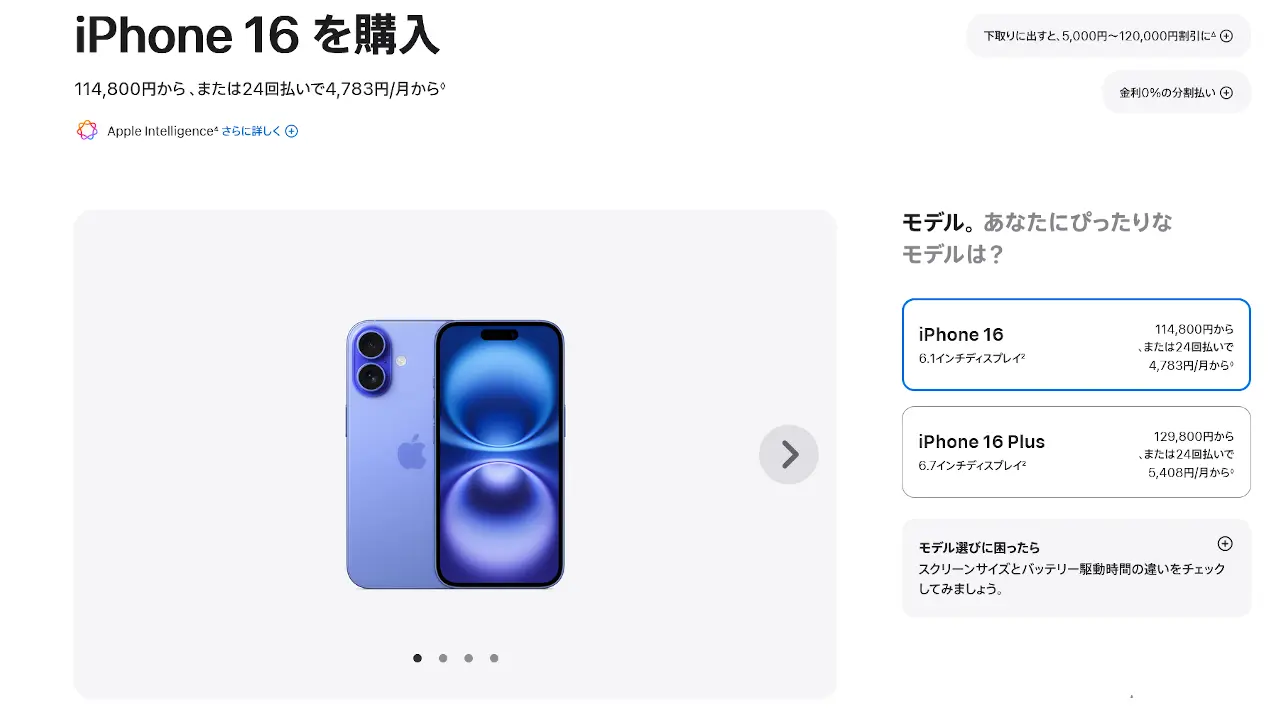
Task: Switch to the third gallery image dot
Action: pyautogui.click(x=468, y=658)
